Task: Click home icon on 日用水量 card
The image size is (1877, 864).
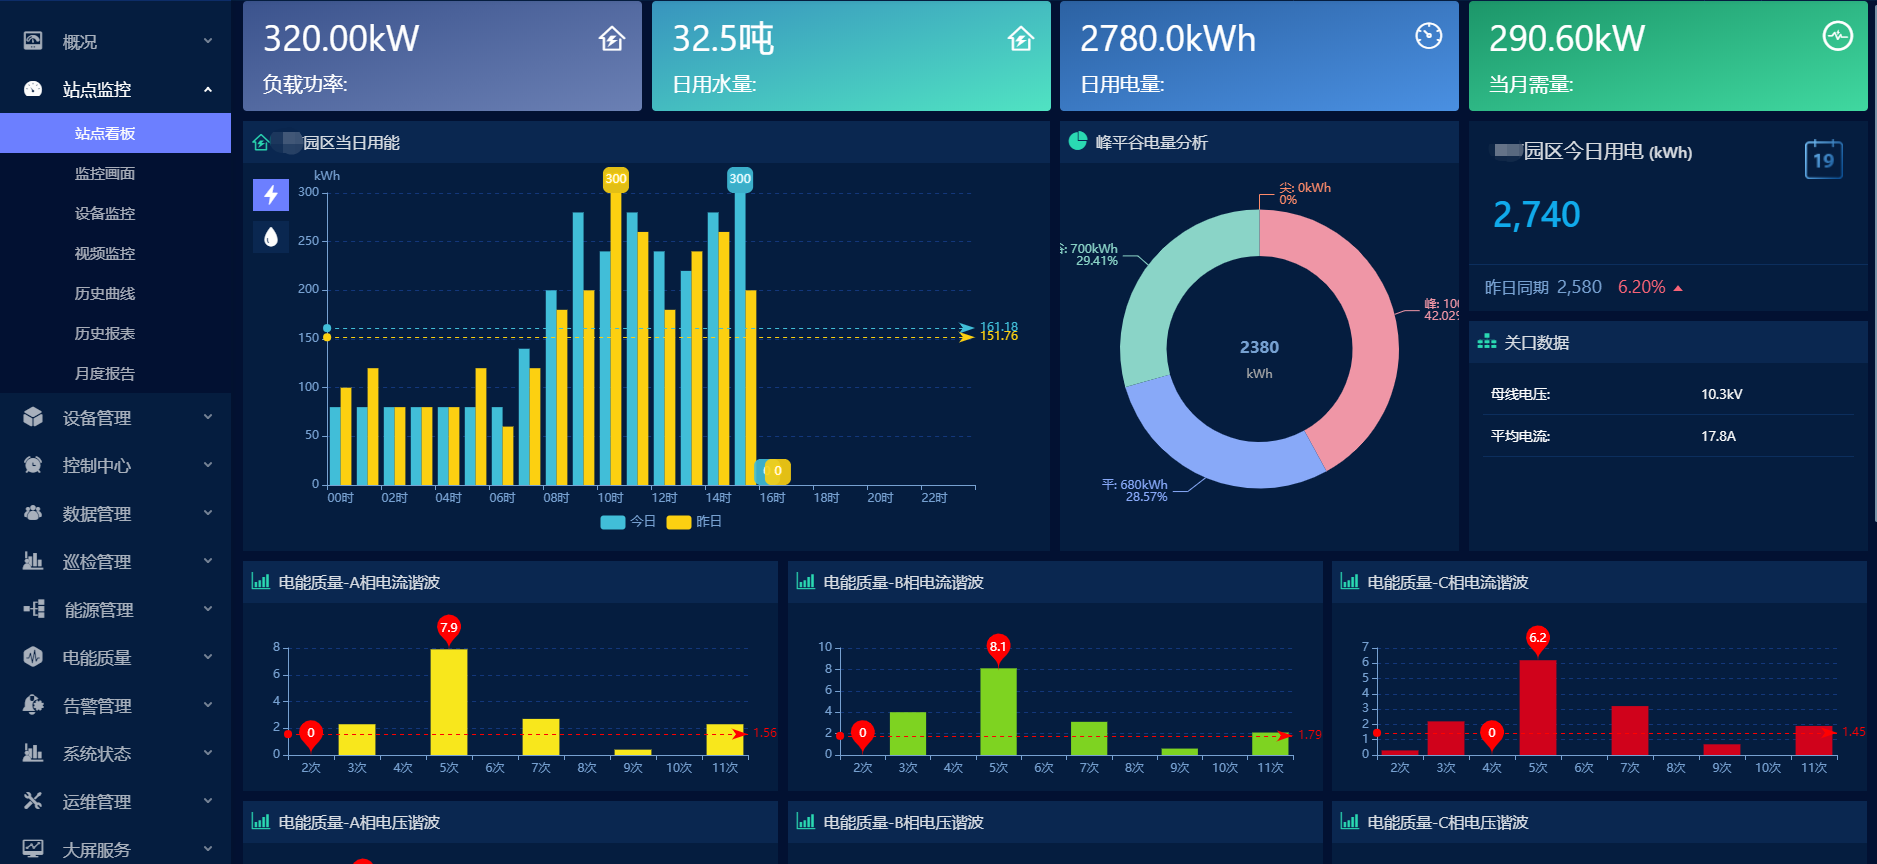Action: point(1021,39)
